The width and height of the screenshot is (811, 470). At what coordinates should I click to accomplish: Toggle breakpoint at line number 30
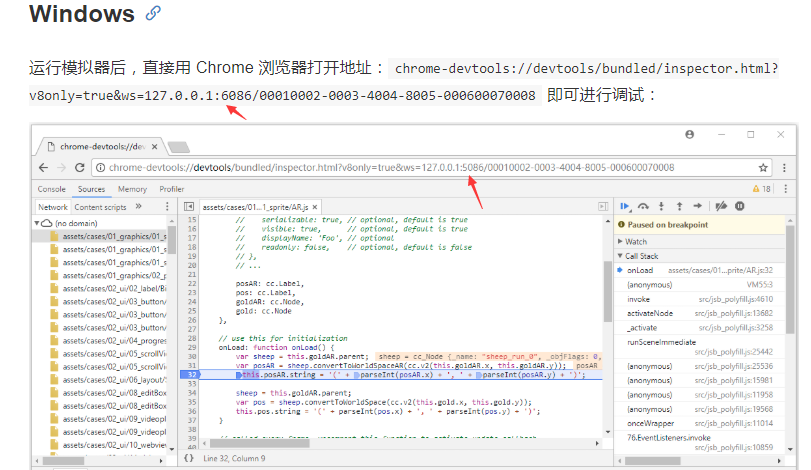(192, 357)
